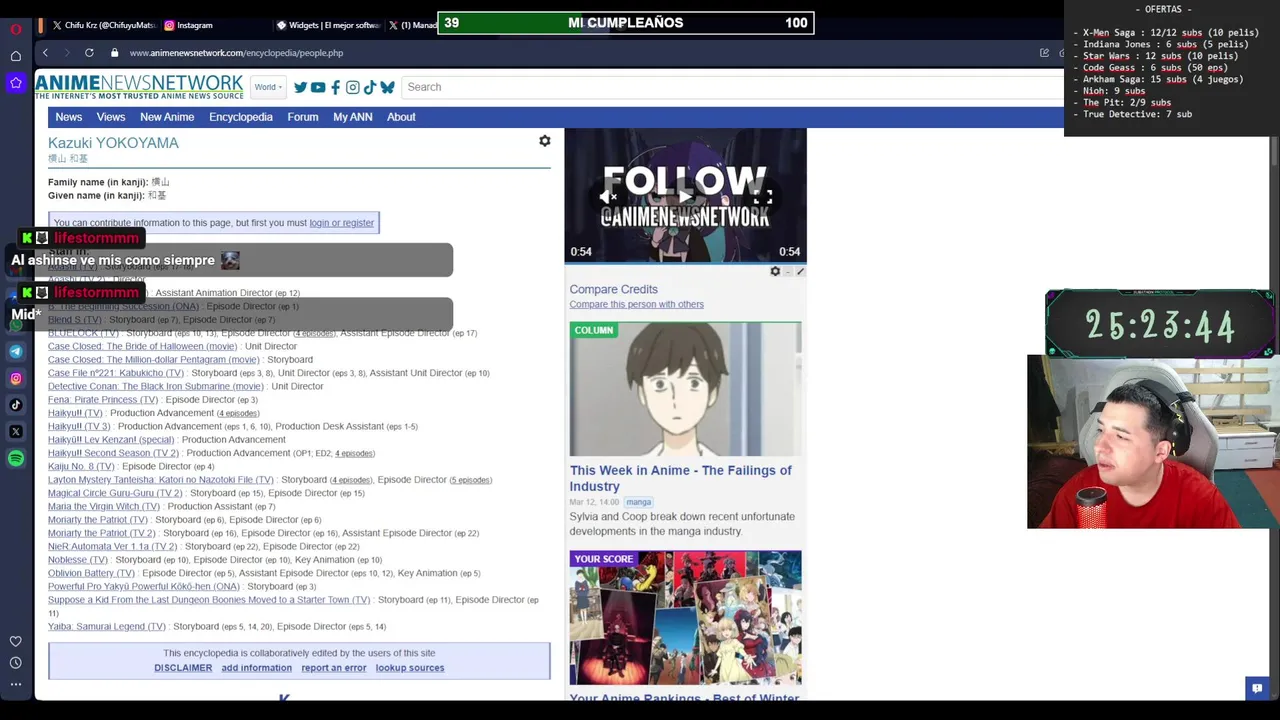Open ANN's Bluesky butterfly icon
The width and height of the screenshot is (1280, 720).
pyautogui.click(x=387, y=87)
